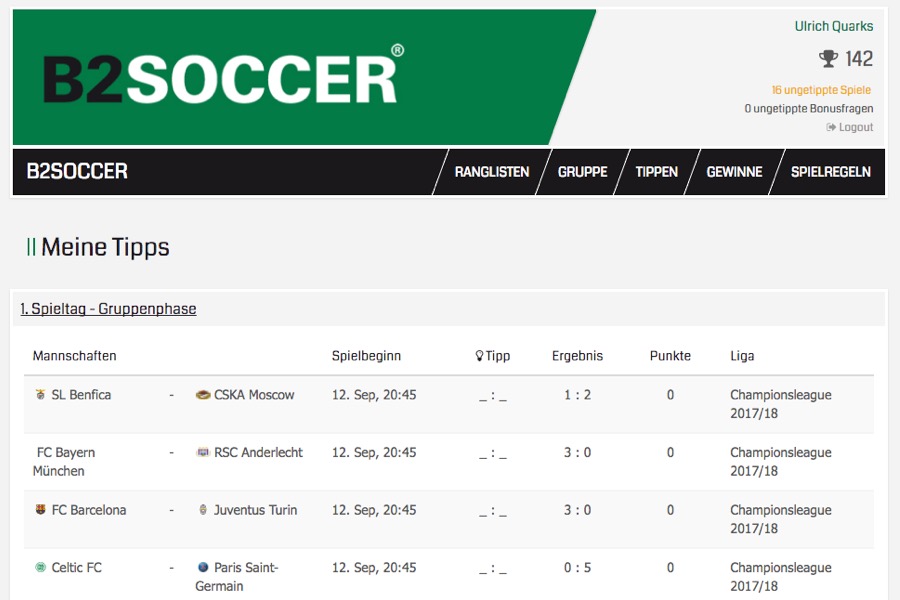Click the B2SOCCER text in navigation bar
Image resolution: width=900 pixels, height=600 pixels.
tap(77, 172)
